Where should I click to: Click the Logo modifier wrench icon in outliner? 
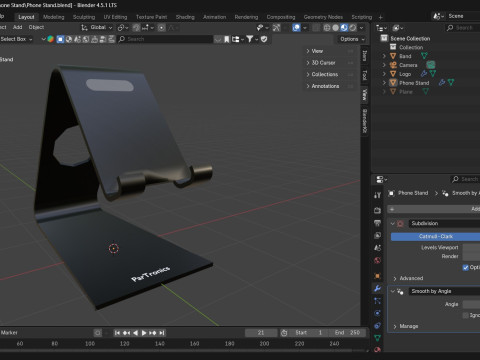tap(424, 74)
